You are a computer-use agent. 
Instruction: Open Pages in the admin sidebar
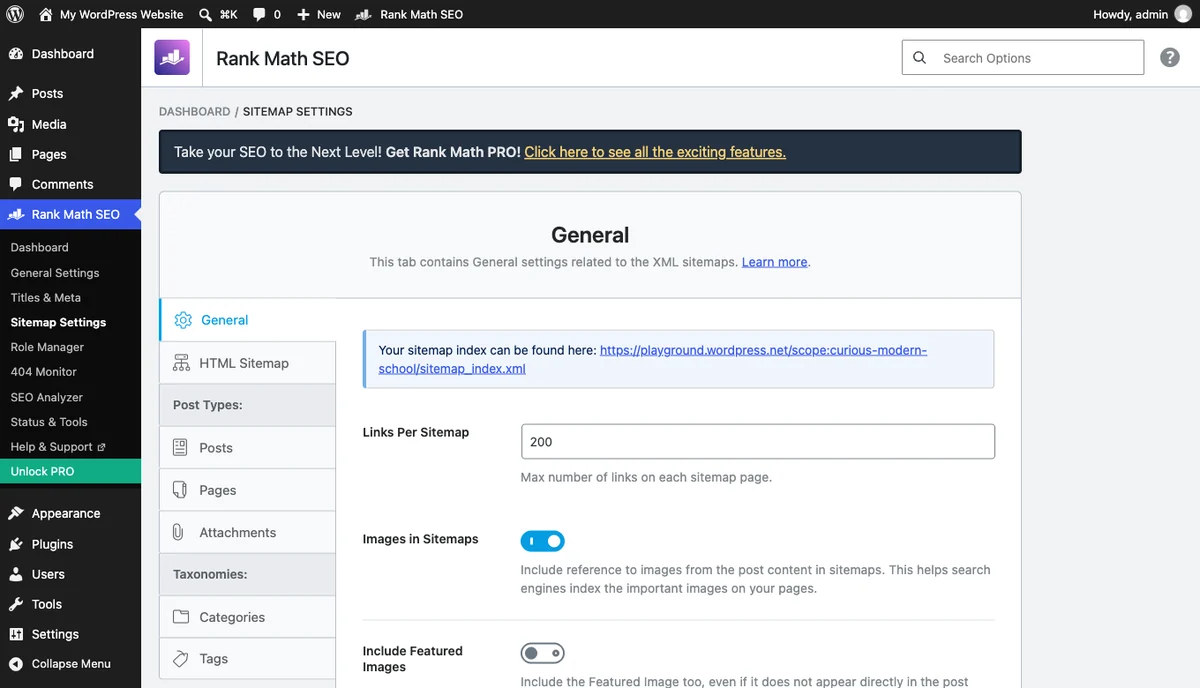pos(70,154)
